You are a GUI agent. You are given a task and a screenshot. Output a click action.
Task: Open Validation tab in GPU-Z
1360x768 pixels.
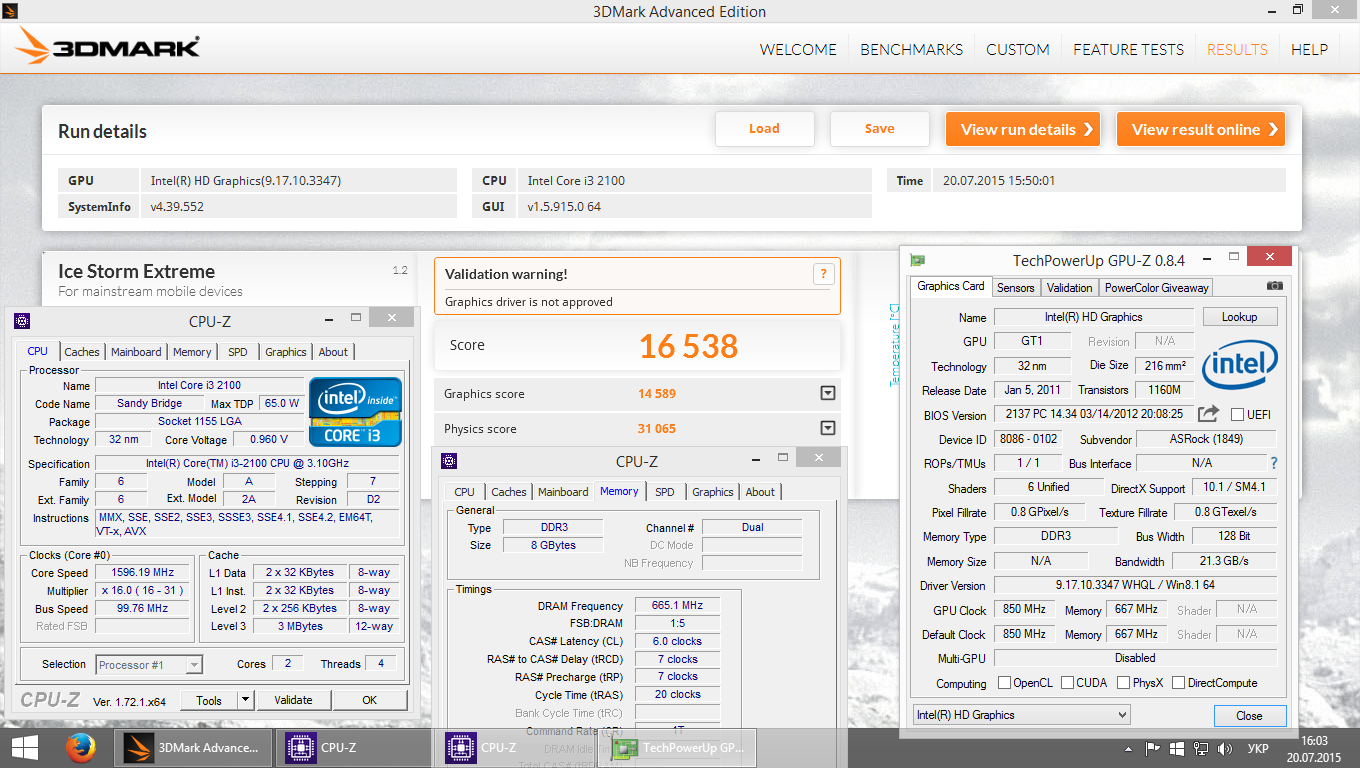point(1069,287)
